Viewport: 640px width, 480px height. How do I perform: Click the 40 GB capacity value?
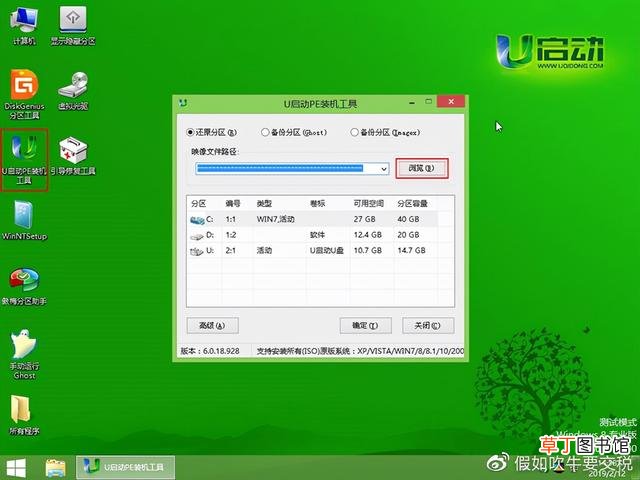[408, 219]
